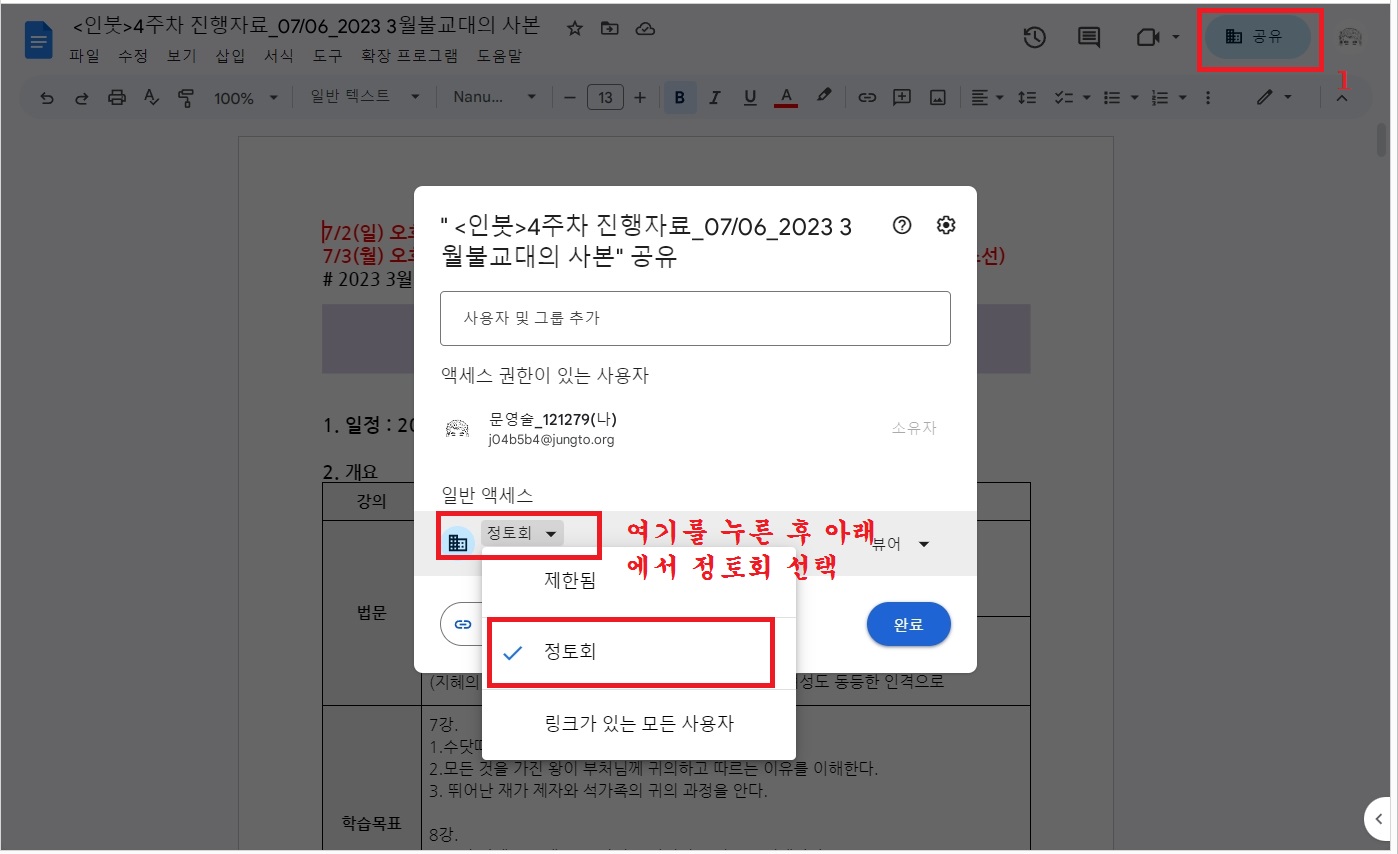
Task: Click the move-to-folder icon
Action: [609, 29]
